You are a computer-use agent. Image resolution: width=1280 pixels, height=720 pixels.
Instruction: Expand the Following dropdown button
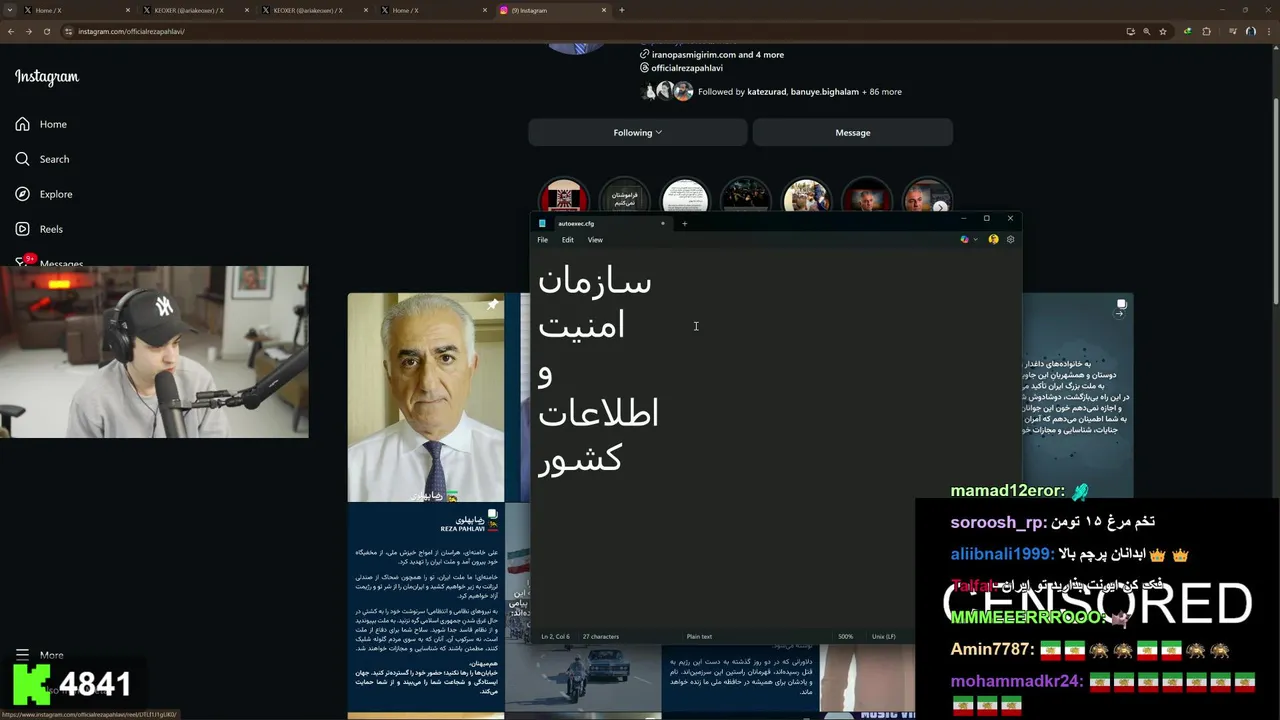pyautogui.click(x=637, y=132)
